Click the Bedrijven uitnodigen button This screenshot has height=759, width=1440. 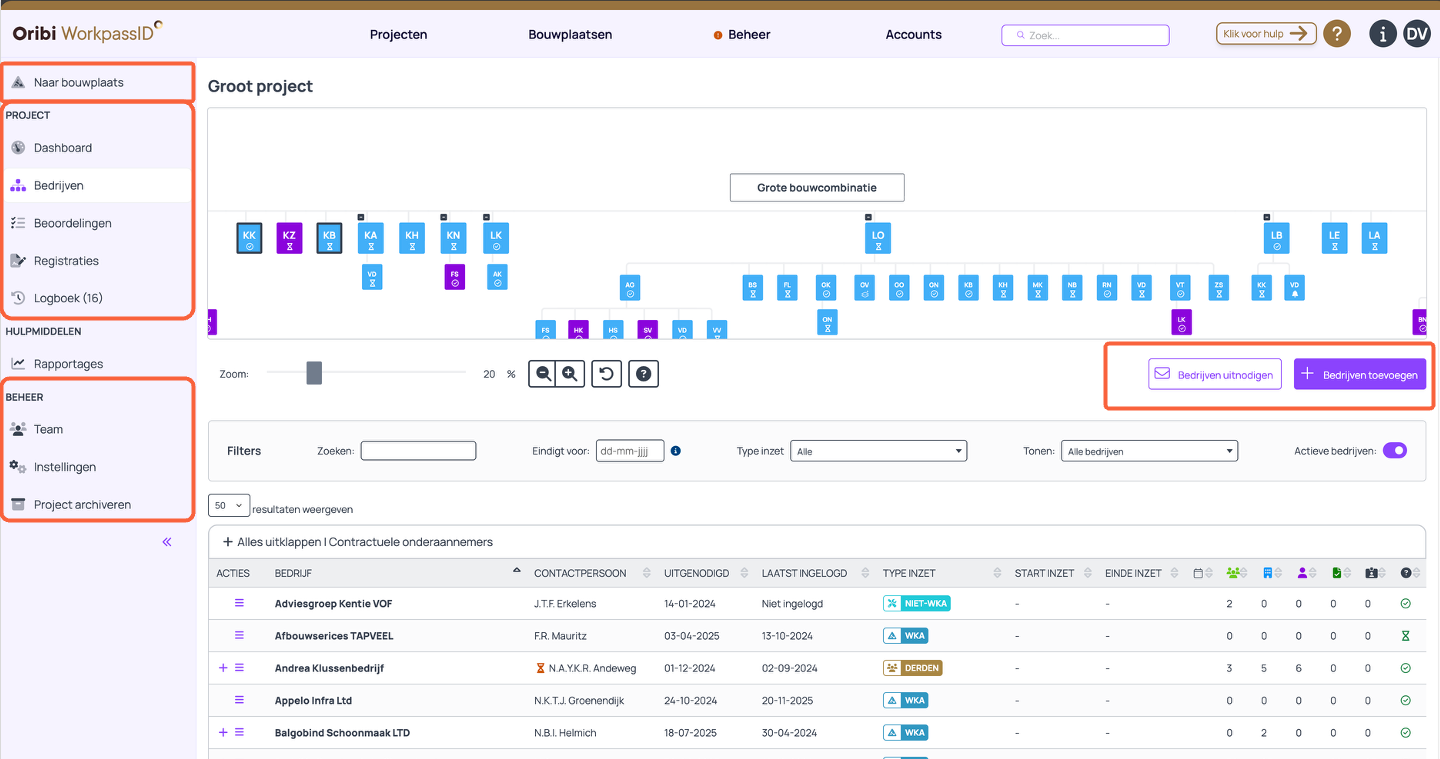tap(1214, 374)
